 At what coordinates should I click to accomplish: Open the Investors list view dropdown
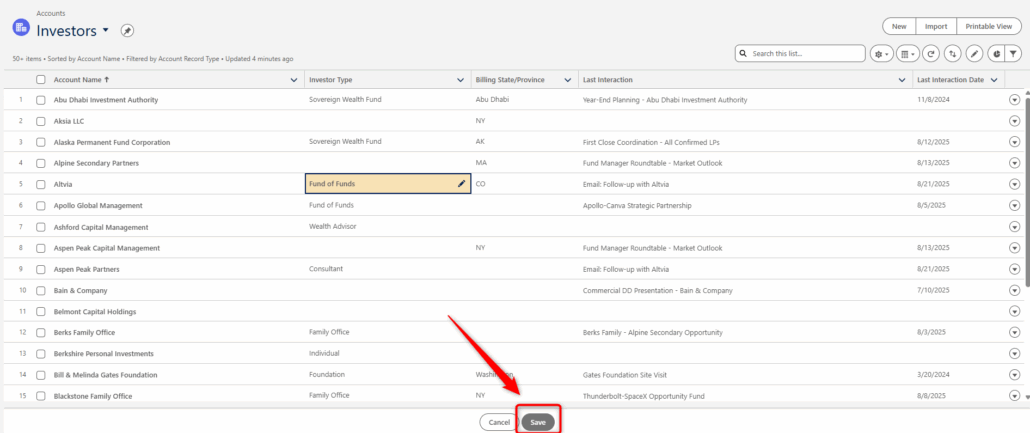pos(106,30)
